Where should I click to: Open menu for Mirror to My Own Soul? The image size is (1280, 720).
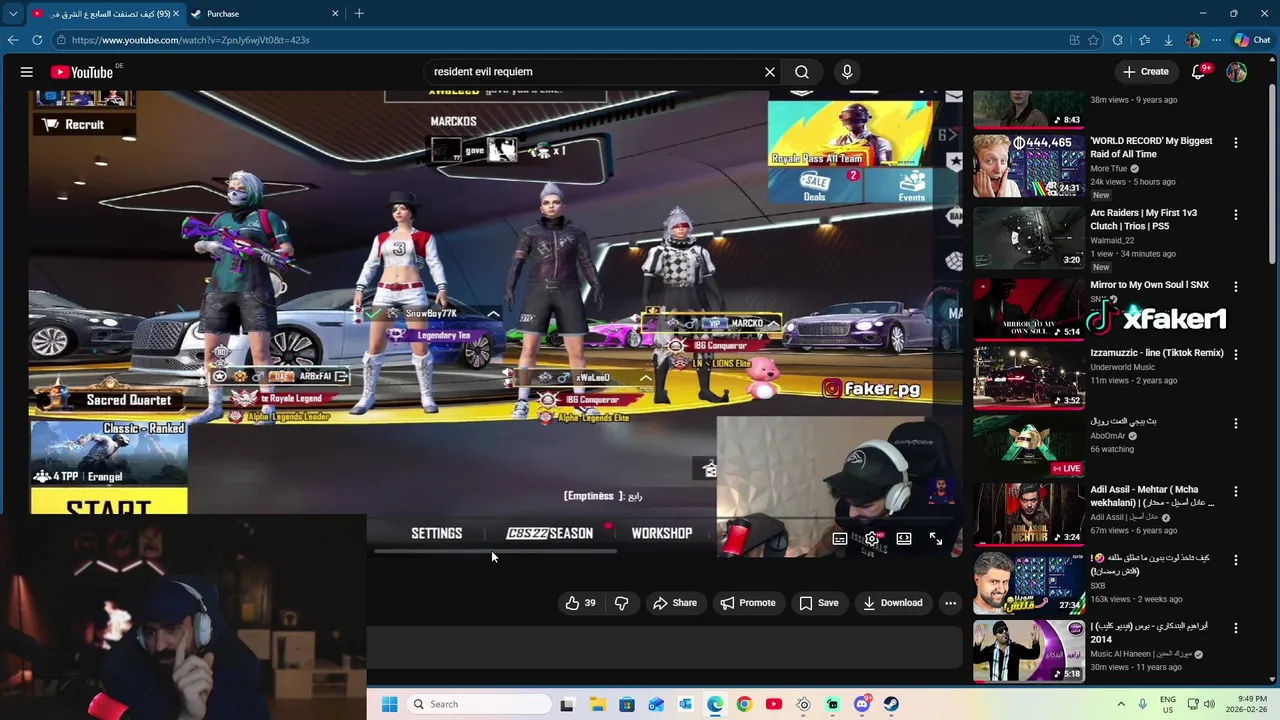point(1236,287)
